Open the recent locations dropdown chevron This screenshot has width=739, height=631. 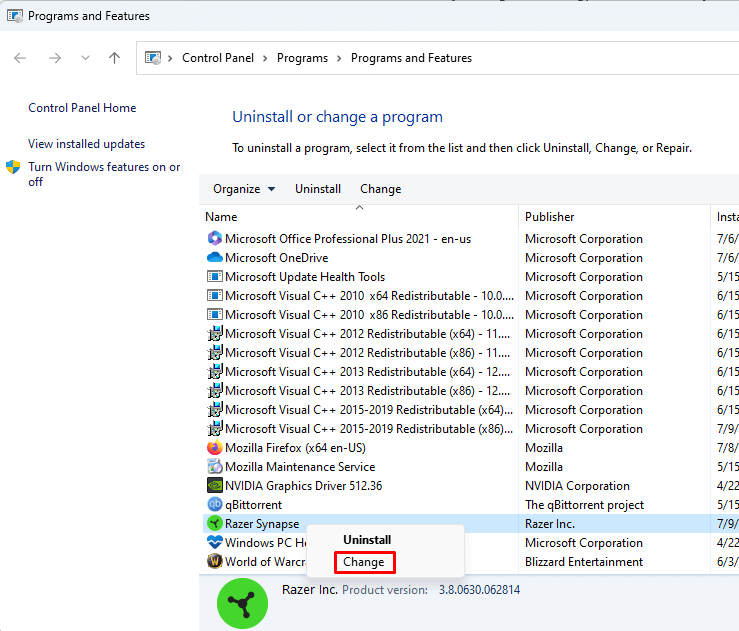85,58
